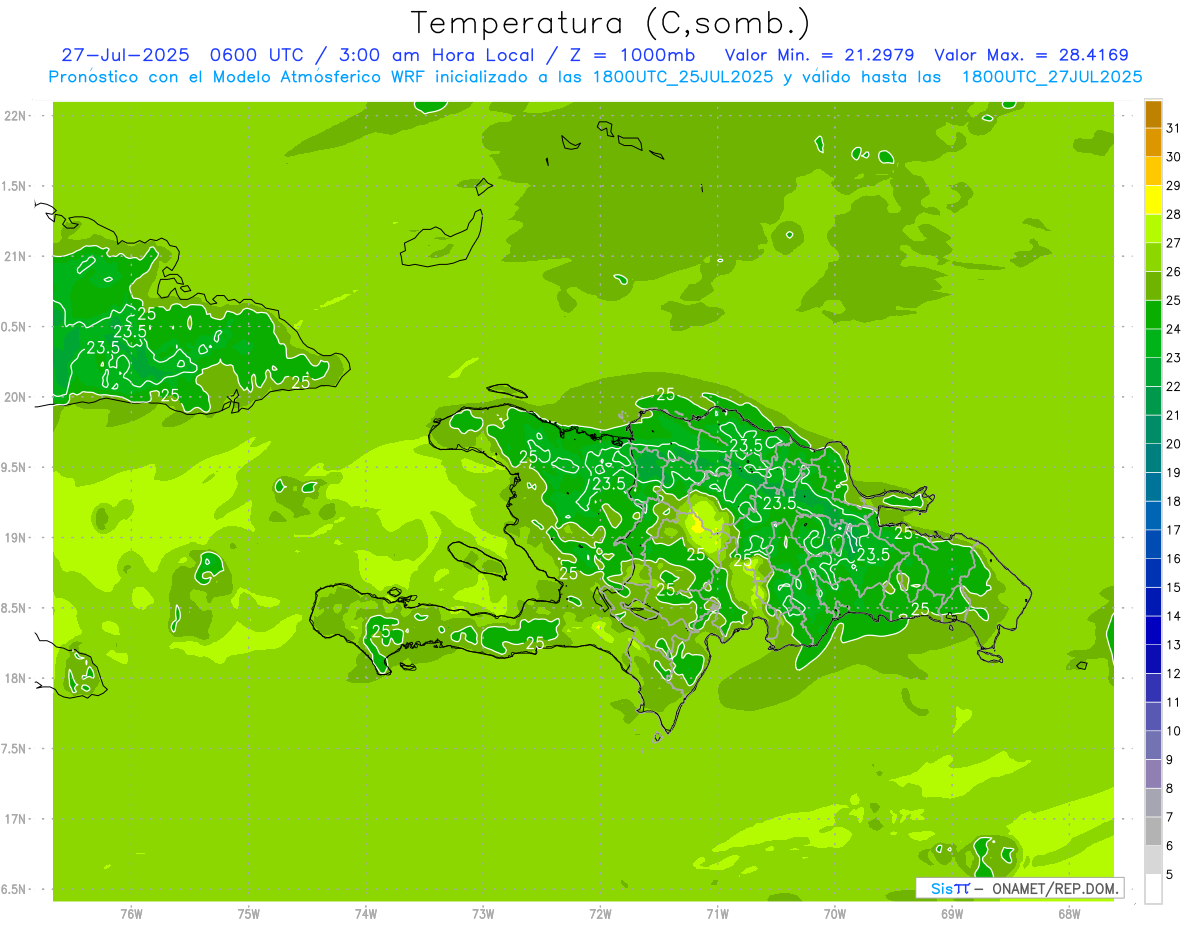Screen dimensions: 1200x927
Task: Click the "0600 UTC" time text
Action: pyautogui.click(x=255, y=55)
